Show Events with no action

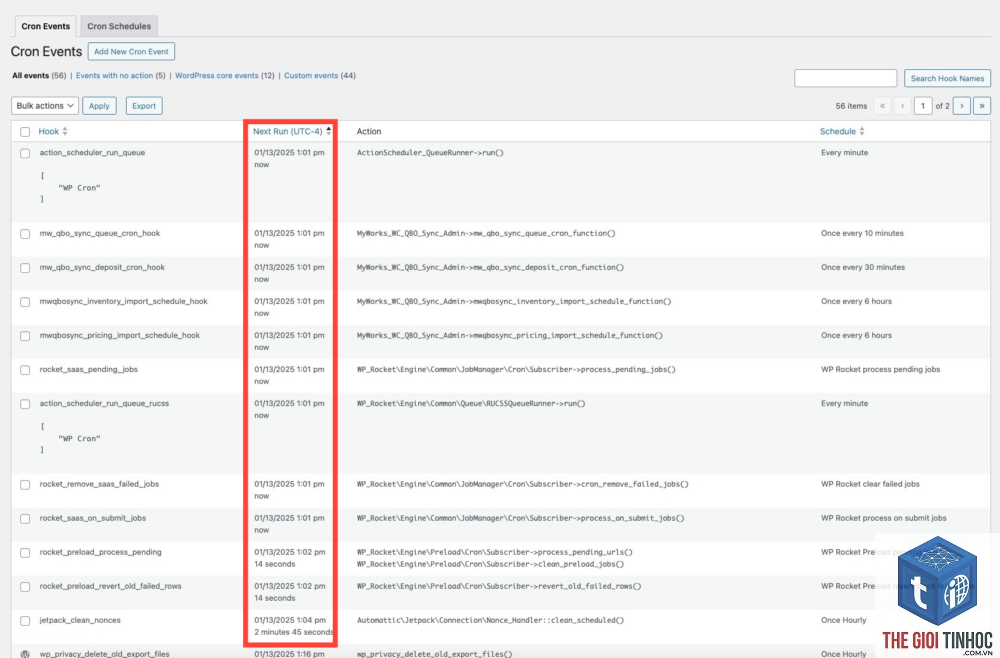point(114,75)
